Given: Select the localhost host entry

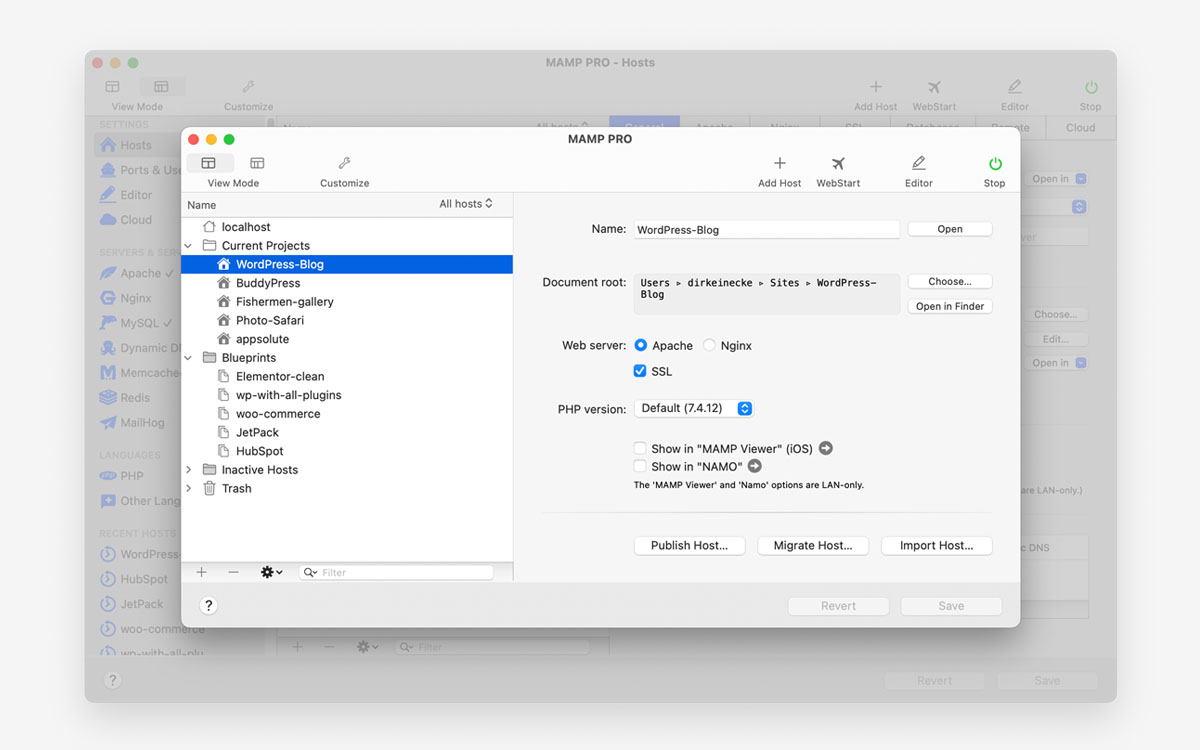Looking at the screenshot, I should 347,227.
